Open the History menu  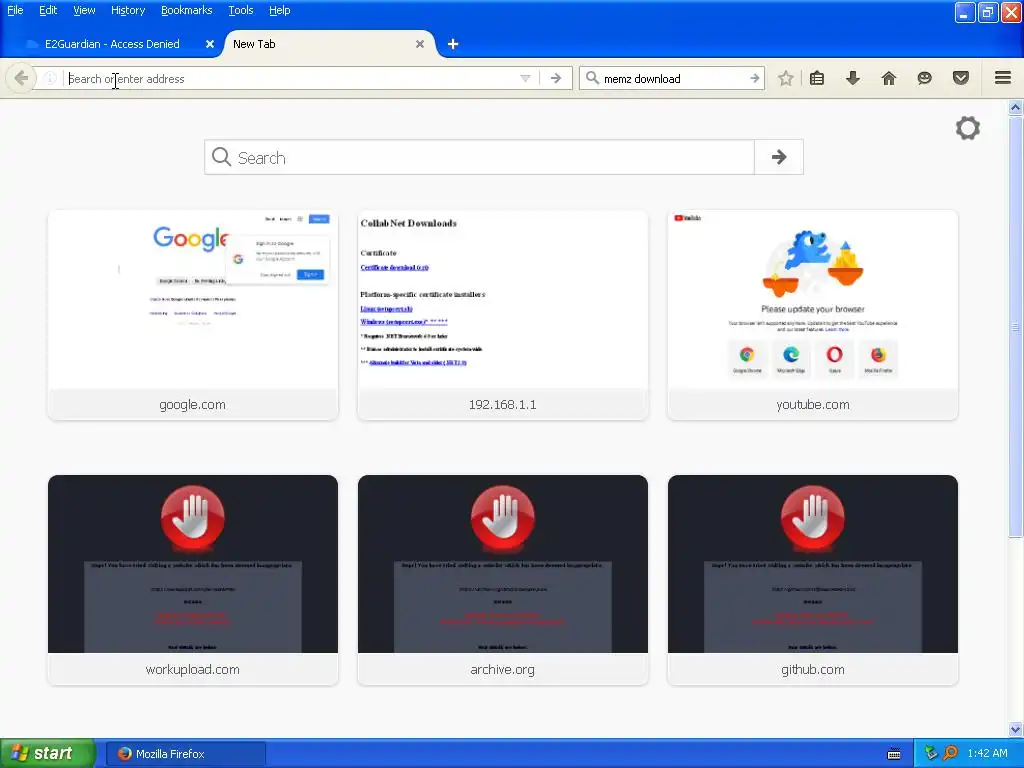[x=128, y=10]
